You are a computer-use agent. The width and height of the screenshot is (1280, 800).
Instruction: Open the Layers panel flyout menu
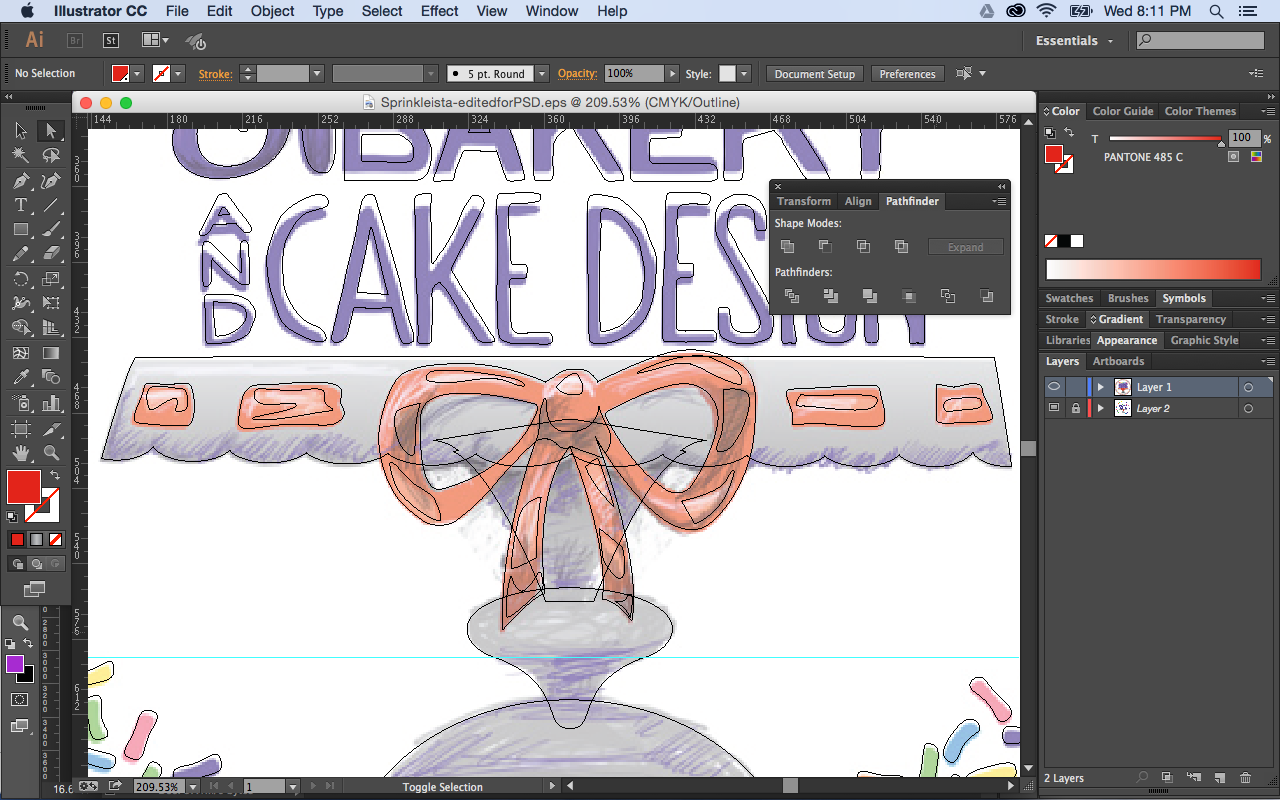tap(1268, 362)
